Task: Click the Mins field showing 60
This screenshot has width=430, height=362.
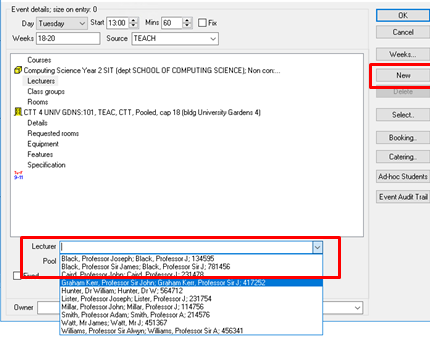Action: pos(172,23)
